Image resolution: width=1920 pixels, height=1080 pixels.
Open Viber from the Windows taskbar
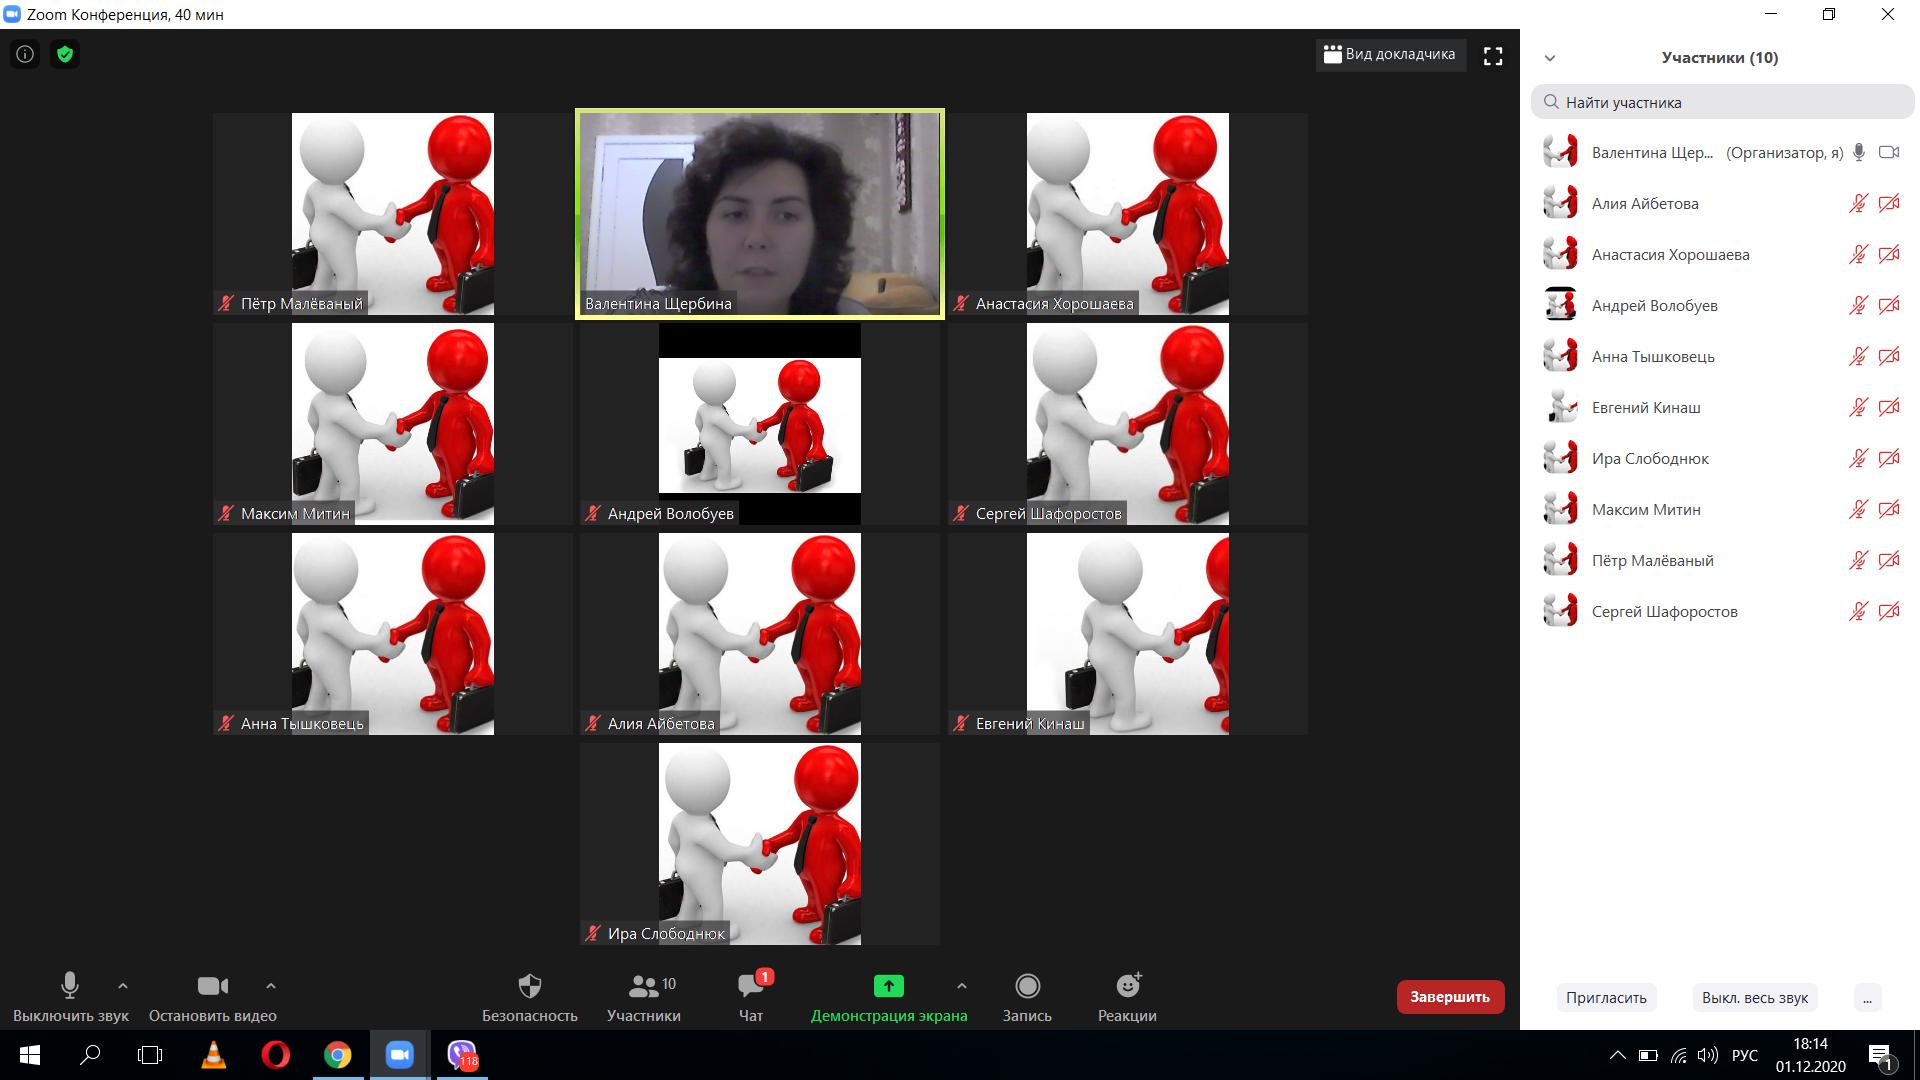coord(461,1055)
